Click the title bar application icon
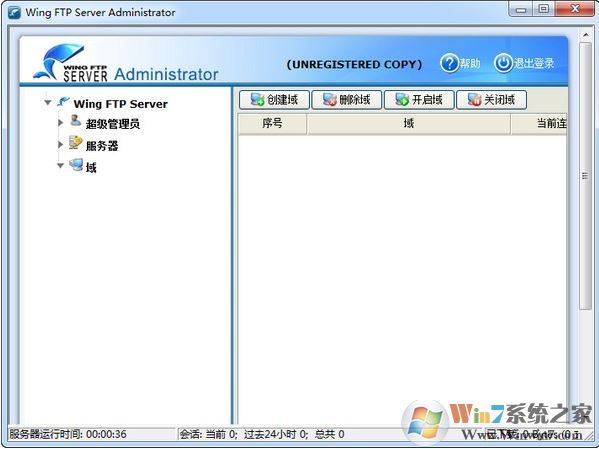The image size is (599, 449). [15, 12]
